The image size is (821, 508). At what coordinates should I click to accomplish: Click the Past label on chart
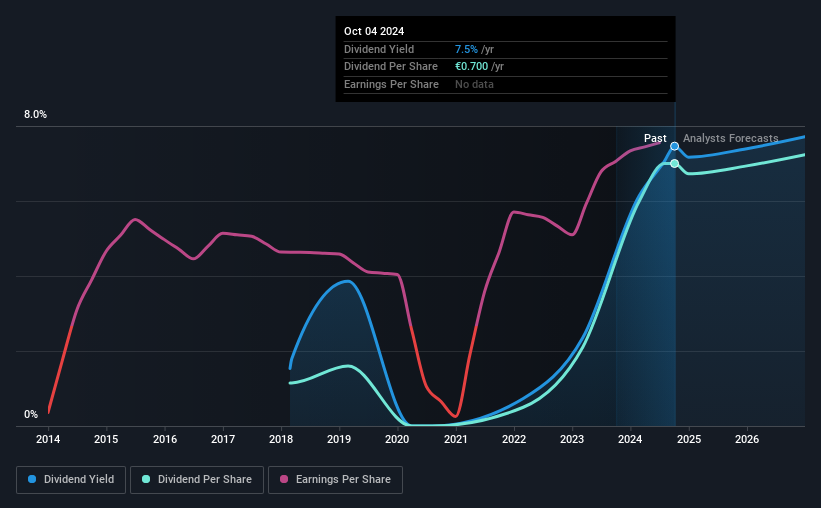point(655,138)
